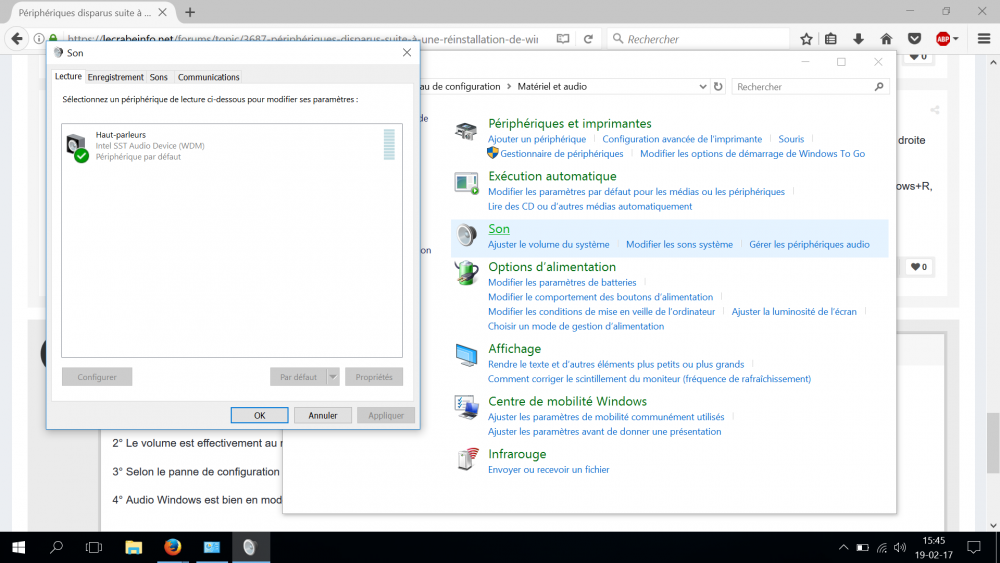The height and width of the screenshot is (563, 1000).
Task: Open File Explorer from the taskbar
Action: [x=133, y=547]
